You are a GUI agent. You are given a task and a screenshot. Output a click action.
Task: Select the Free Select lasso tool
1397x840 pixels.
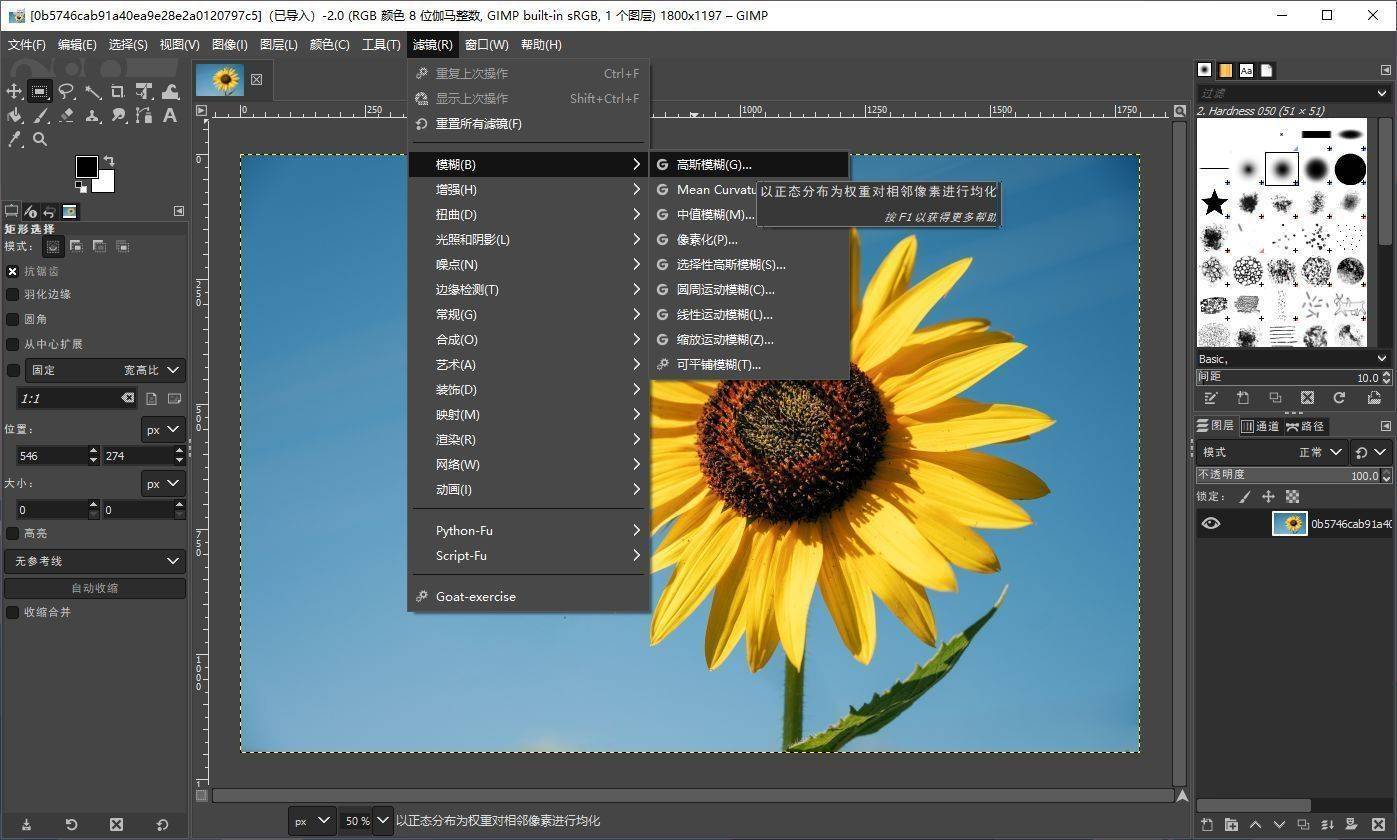(66, 91)
